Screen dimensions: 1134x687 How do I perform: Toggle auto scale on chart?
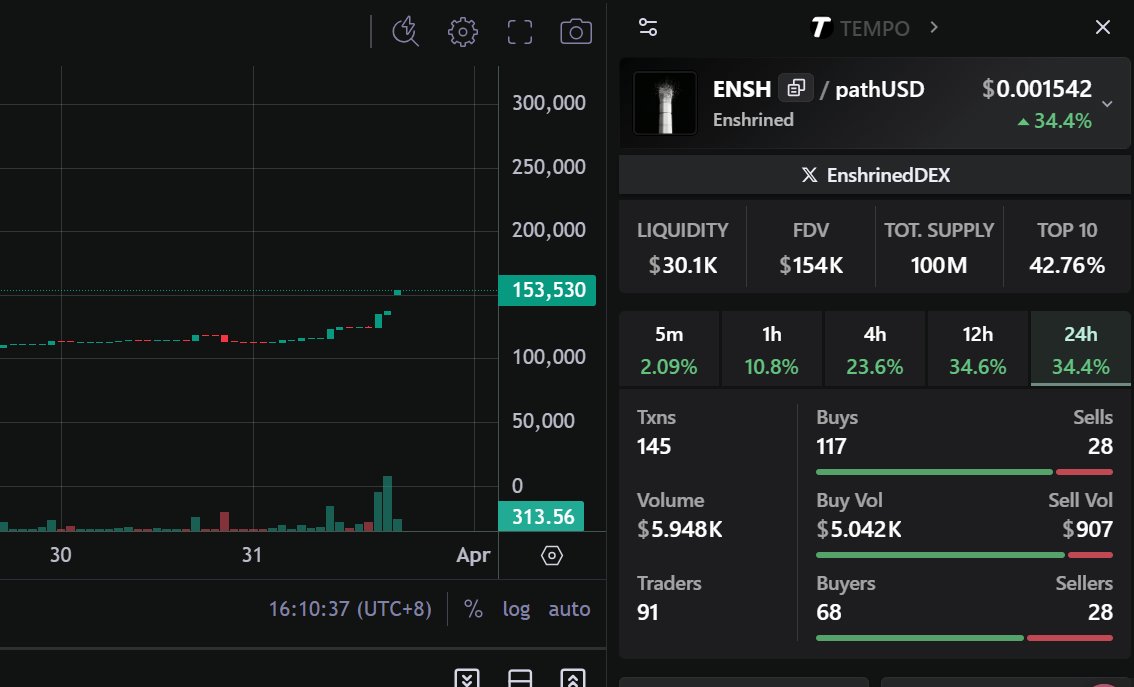pyautogui.click(x=569, y=609)
